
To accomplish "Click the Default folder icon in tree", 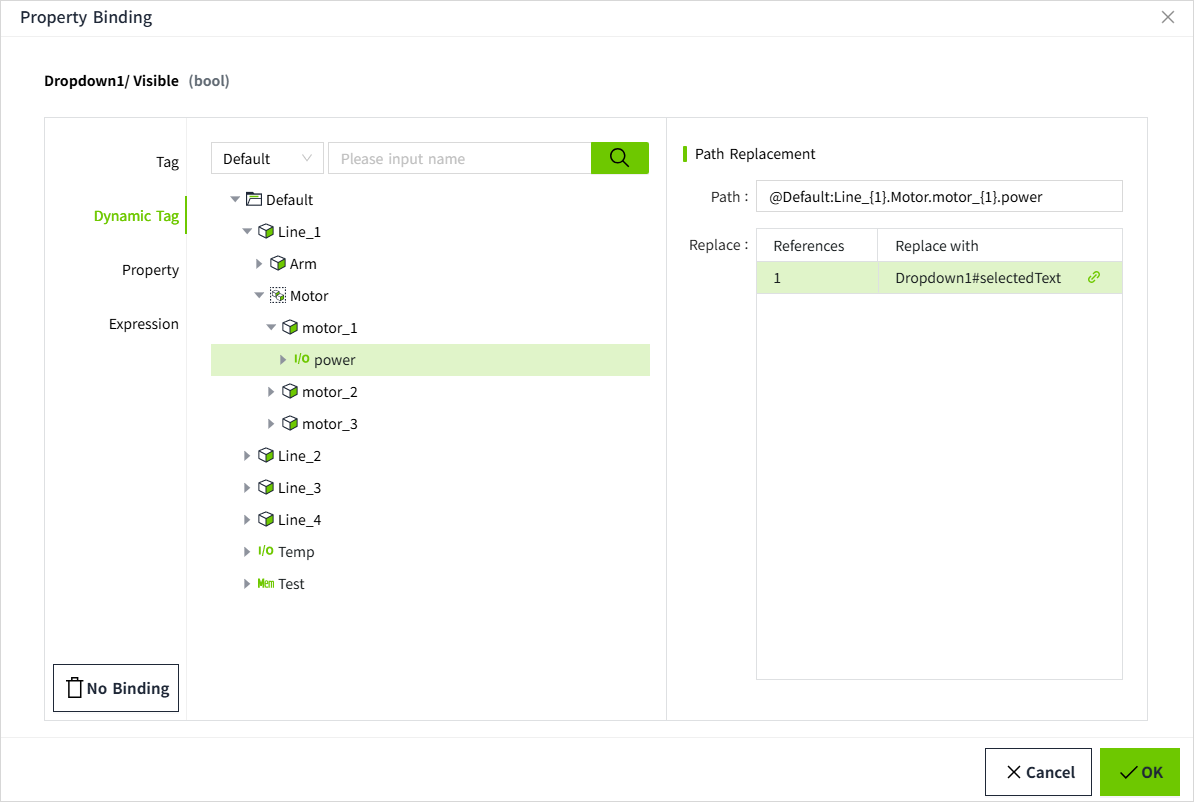I will tap(253, 200).
